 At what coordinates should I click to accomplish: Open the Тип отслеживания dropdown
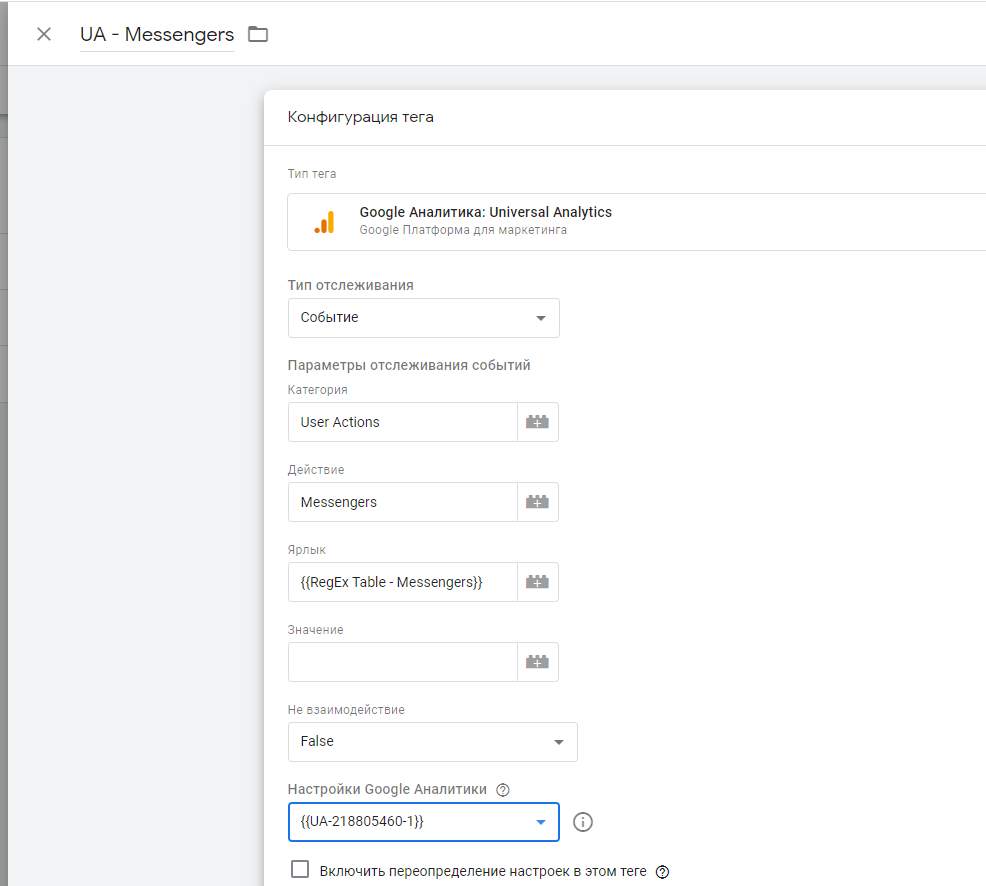click(423, 318)
